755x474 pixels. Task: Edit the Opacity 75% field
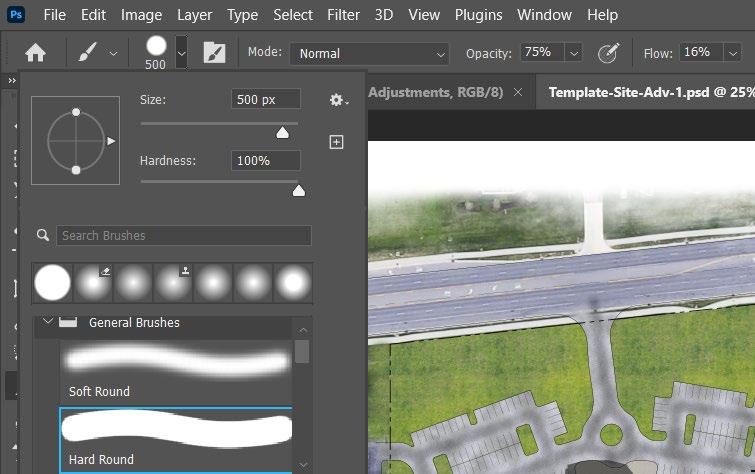click(542, 52)
